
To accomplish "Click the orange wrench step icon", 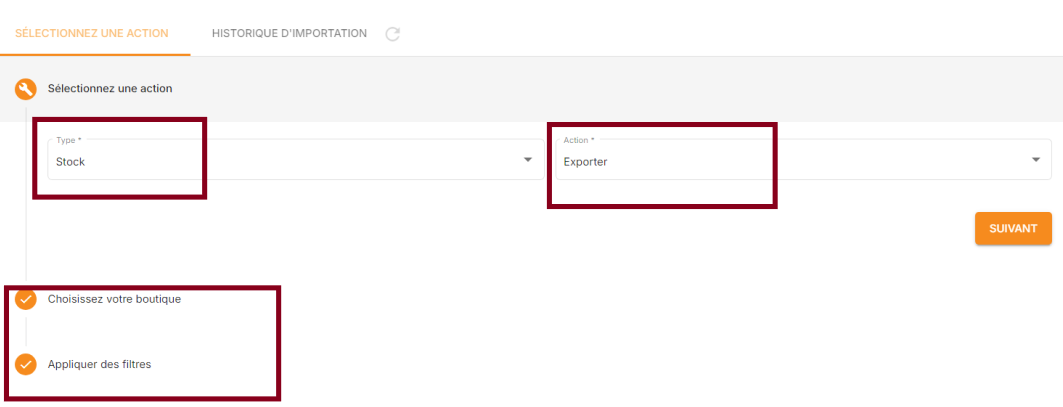I will tap(26, 89).
